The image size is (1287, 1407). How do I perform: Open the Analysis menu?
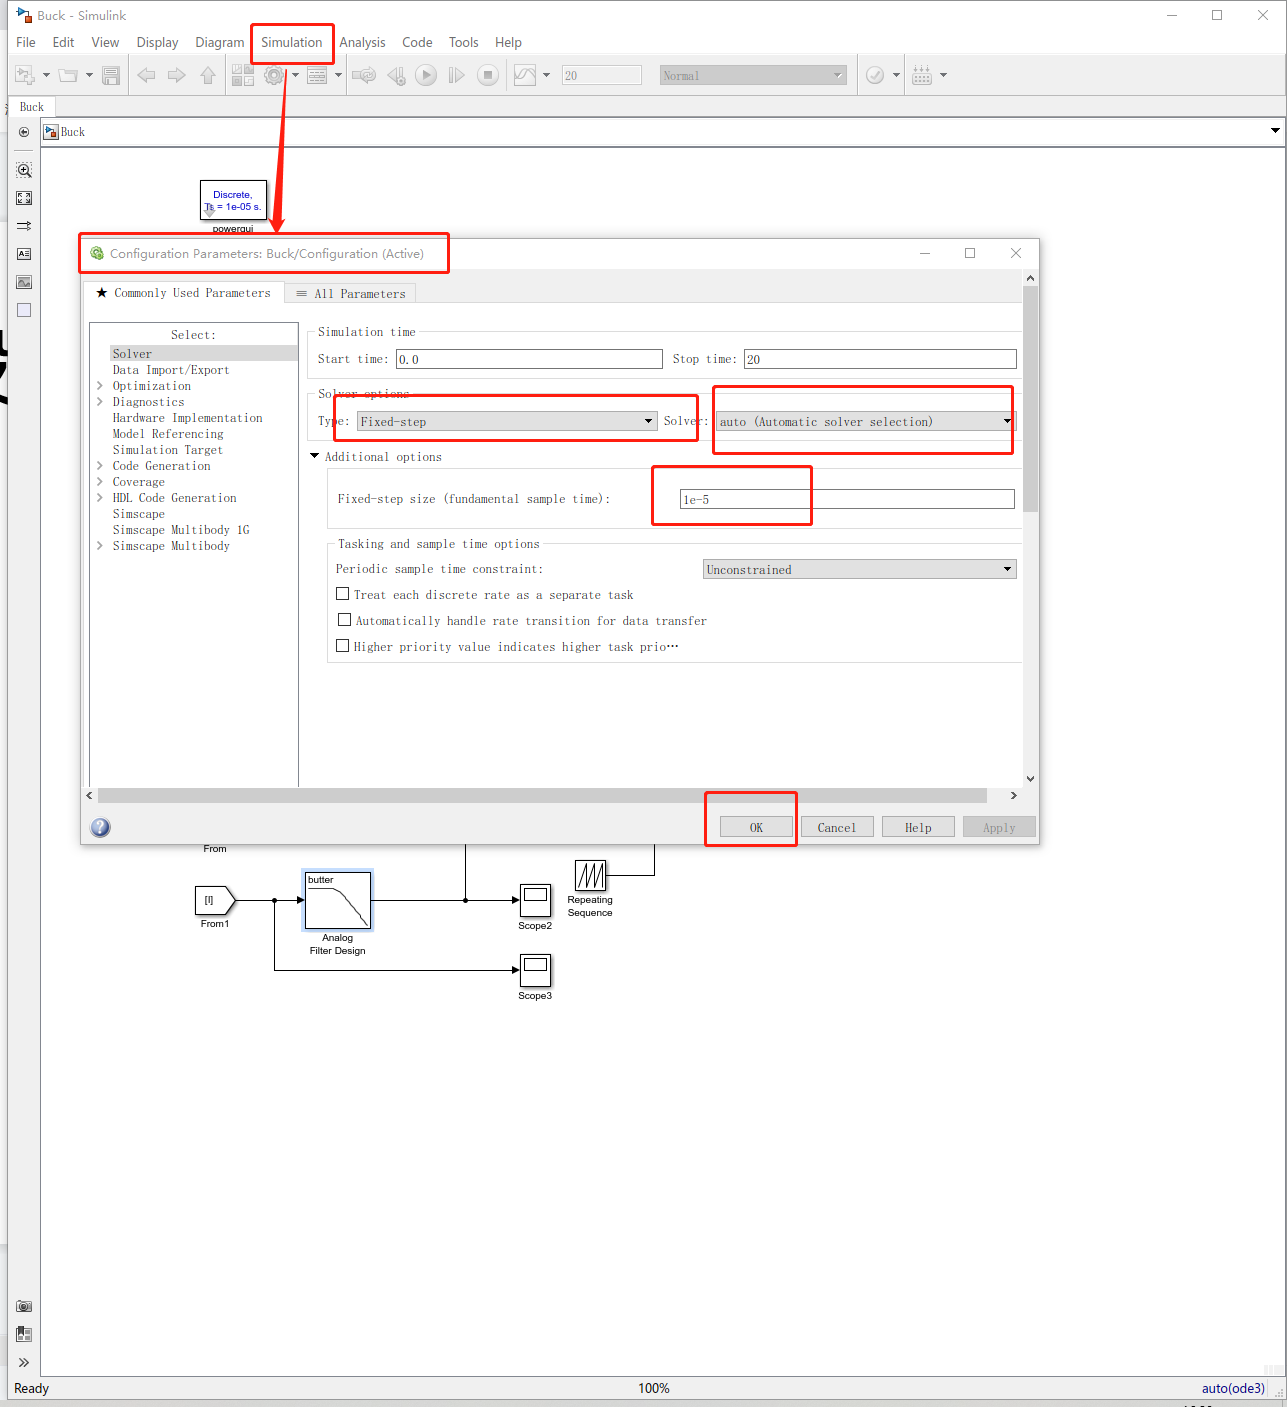click(362, 42)
